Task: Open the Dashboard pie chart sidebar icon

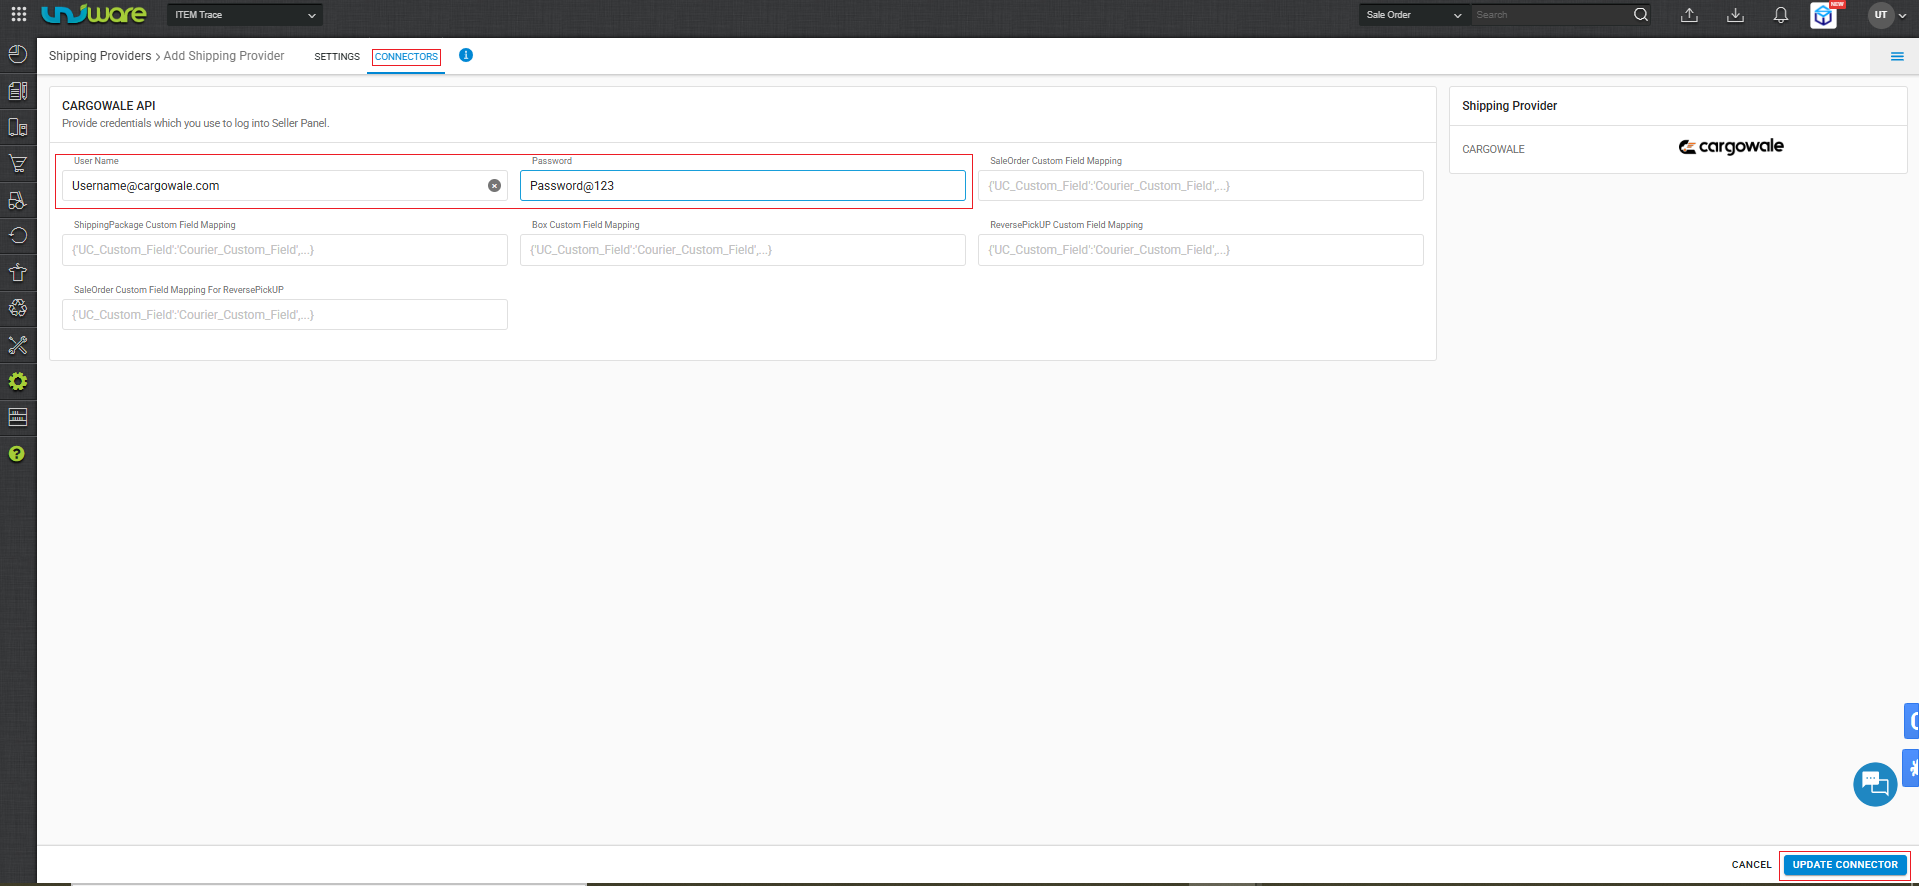Action: click(x=18, y=54)
